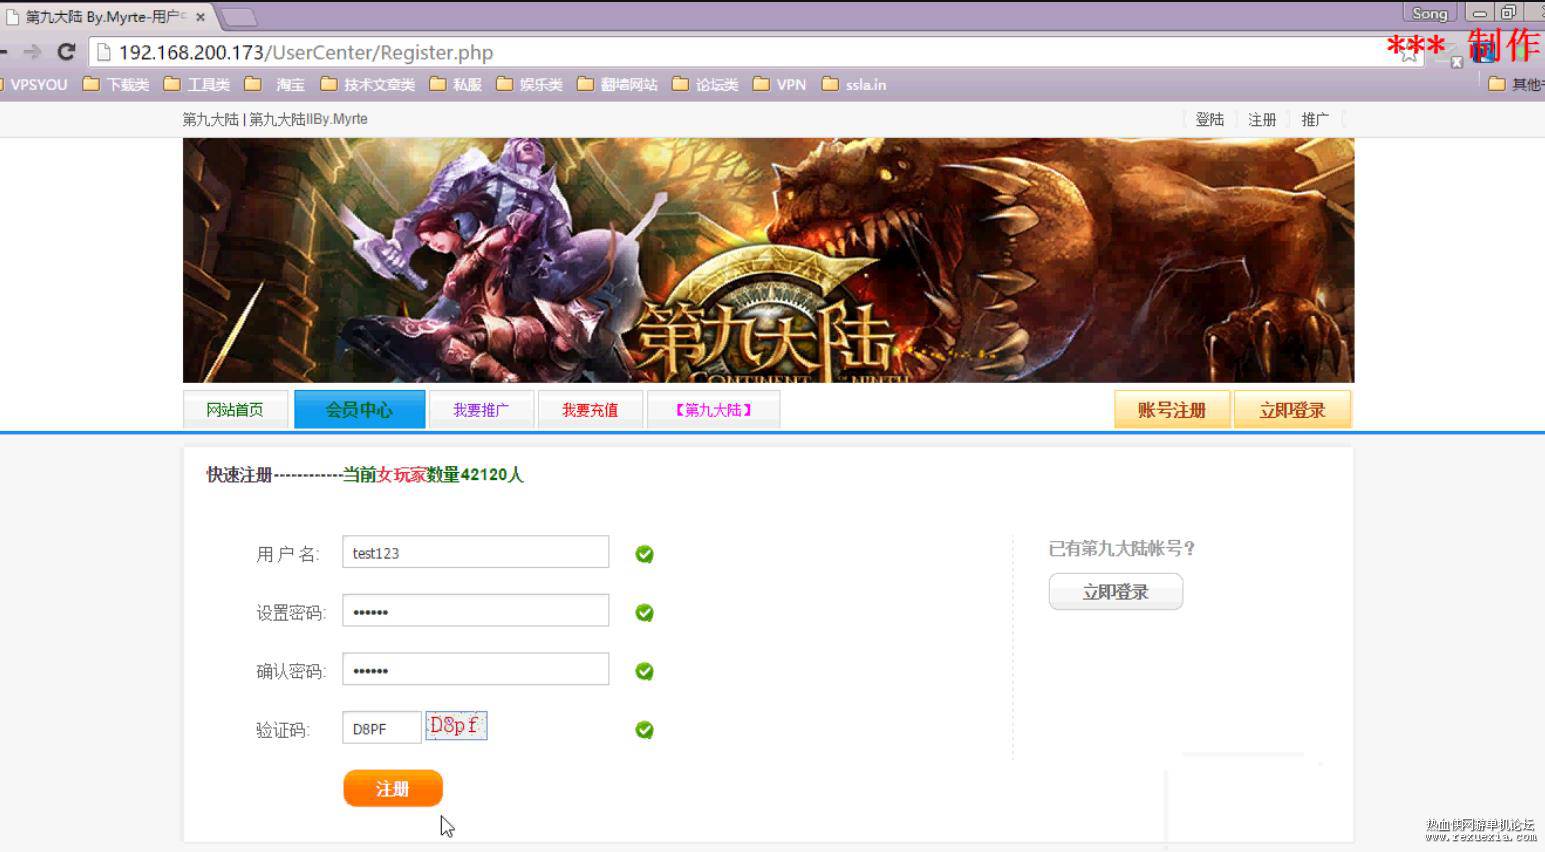The width and height of the screenshot is (1545, 852).
Task: Open the 下载类 bookmark folder
Action: tap(116, 85)
